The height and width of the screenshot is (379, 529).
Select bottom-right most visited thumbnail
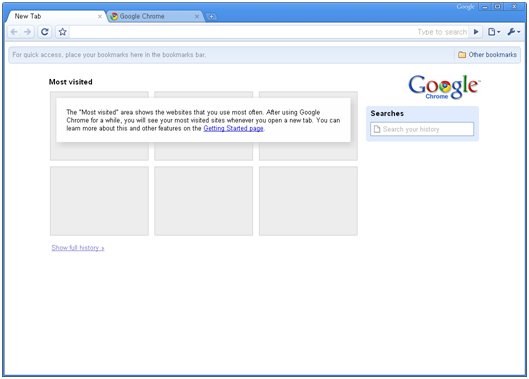coord(308,201)
